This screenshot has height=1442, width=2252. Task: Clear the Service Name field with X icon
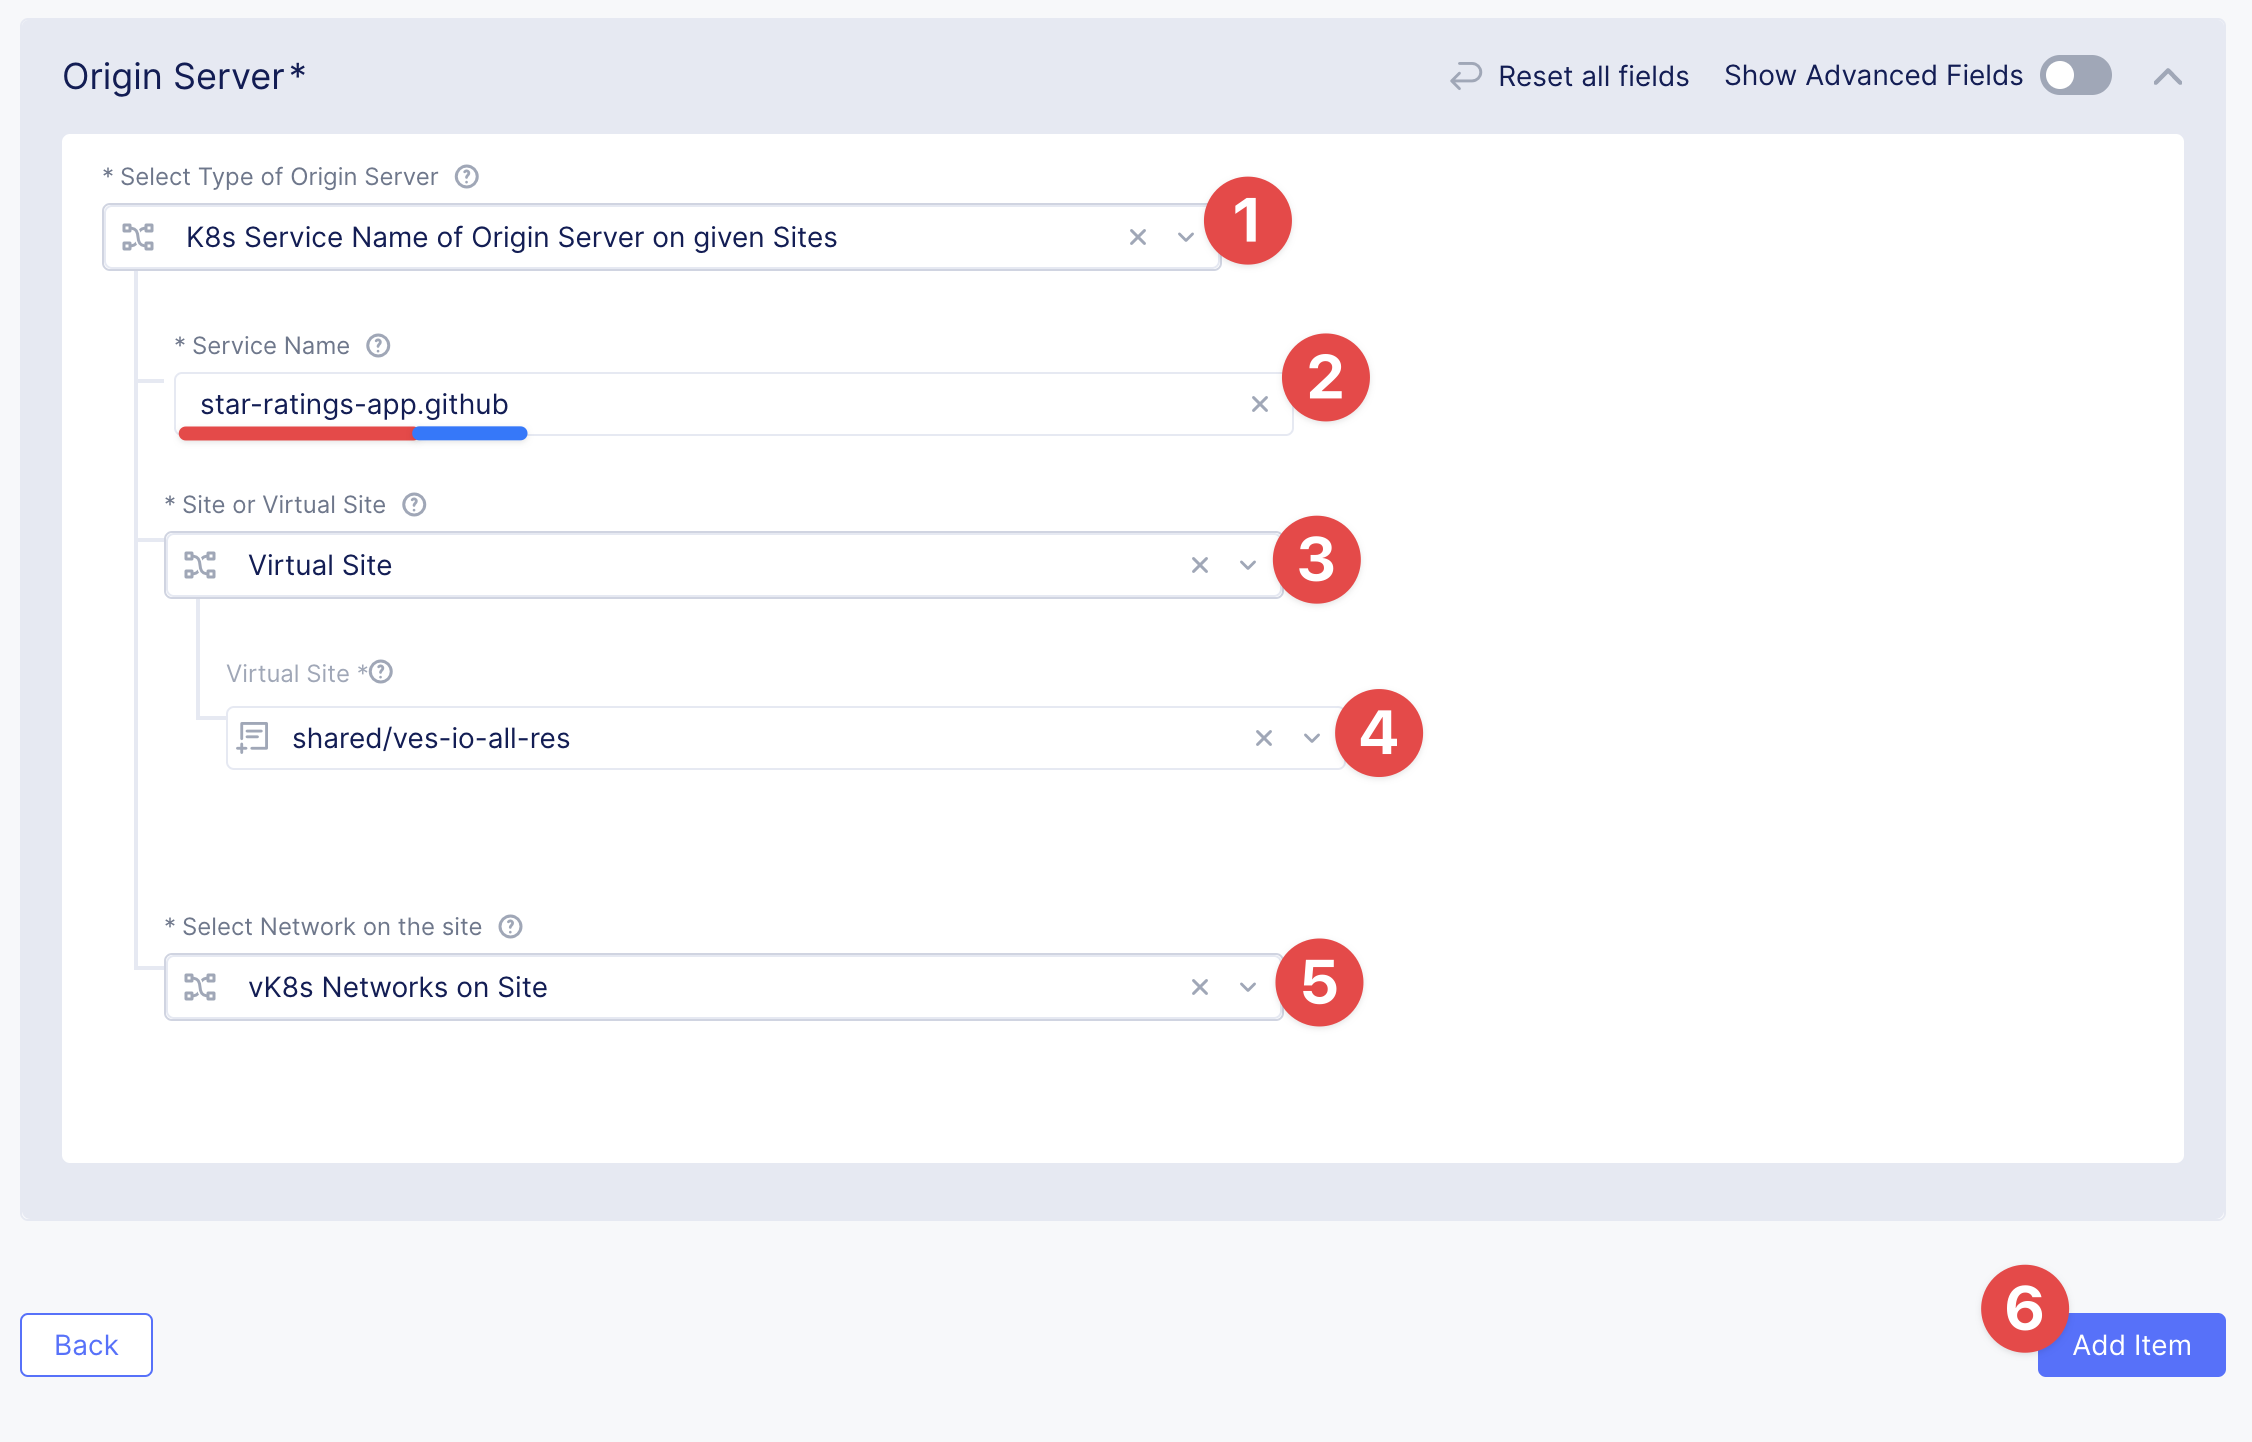click(1260, 404)
